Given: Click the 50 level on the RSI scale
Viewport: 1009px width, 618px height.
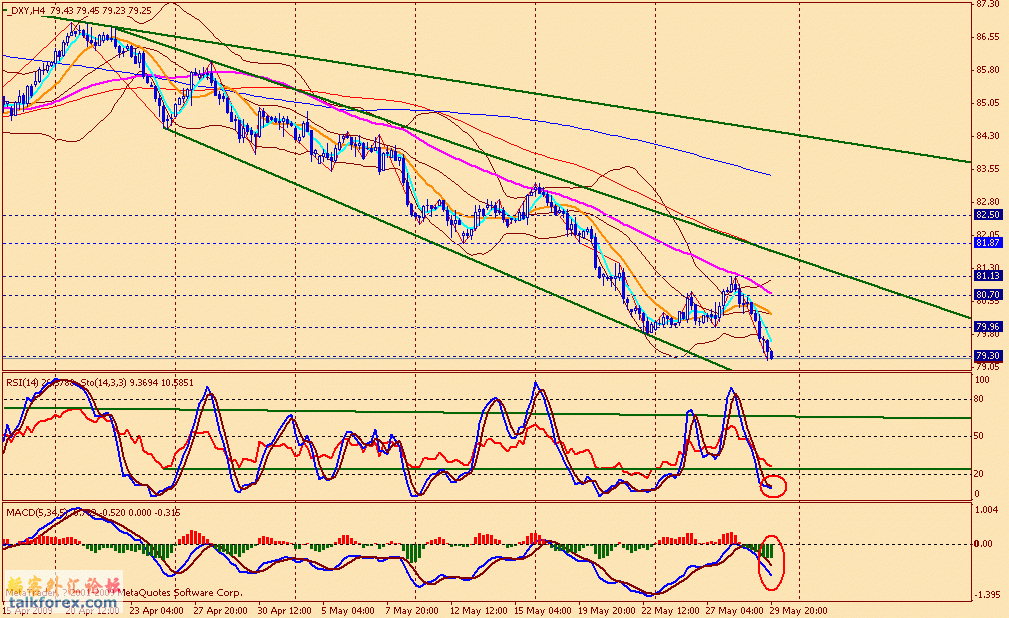Looking at the screenshot, I should click(x=979, y=436).
